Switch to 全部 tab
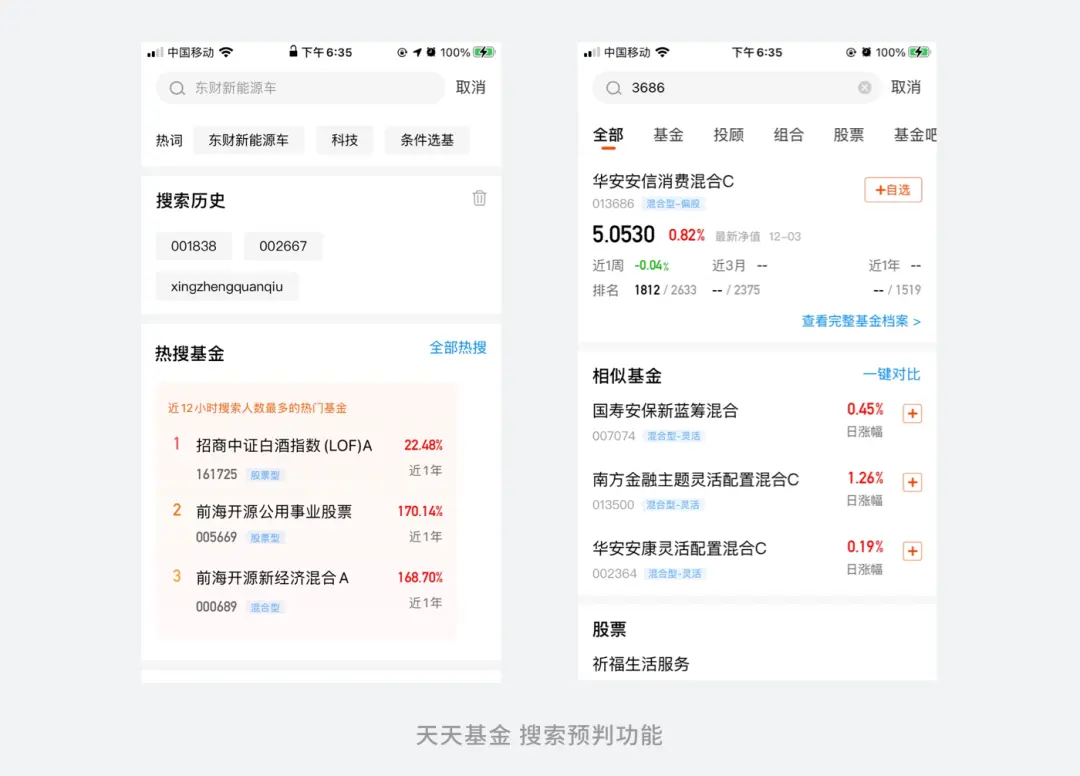 608,135
